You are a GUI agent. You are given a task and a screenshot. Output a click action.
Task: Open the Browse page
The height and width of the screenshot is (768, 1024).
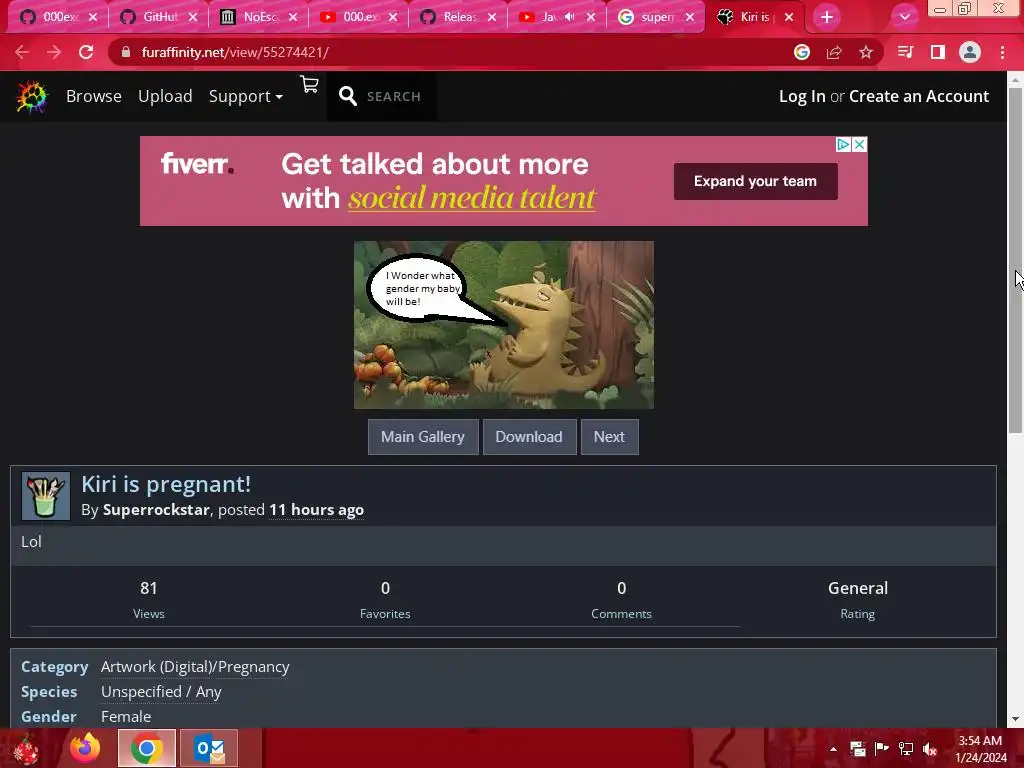(93, 97)
